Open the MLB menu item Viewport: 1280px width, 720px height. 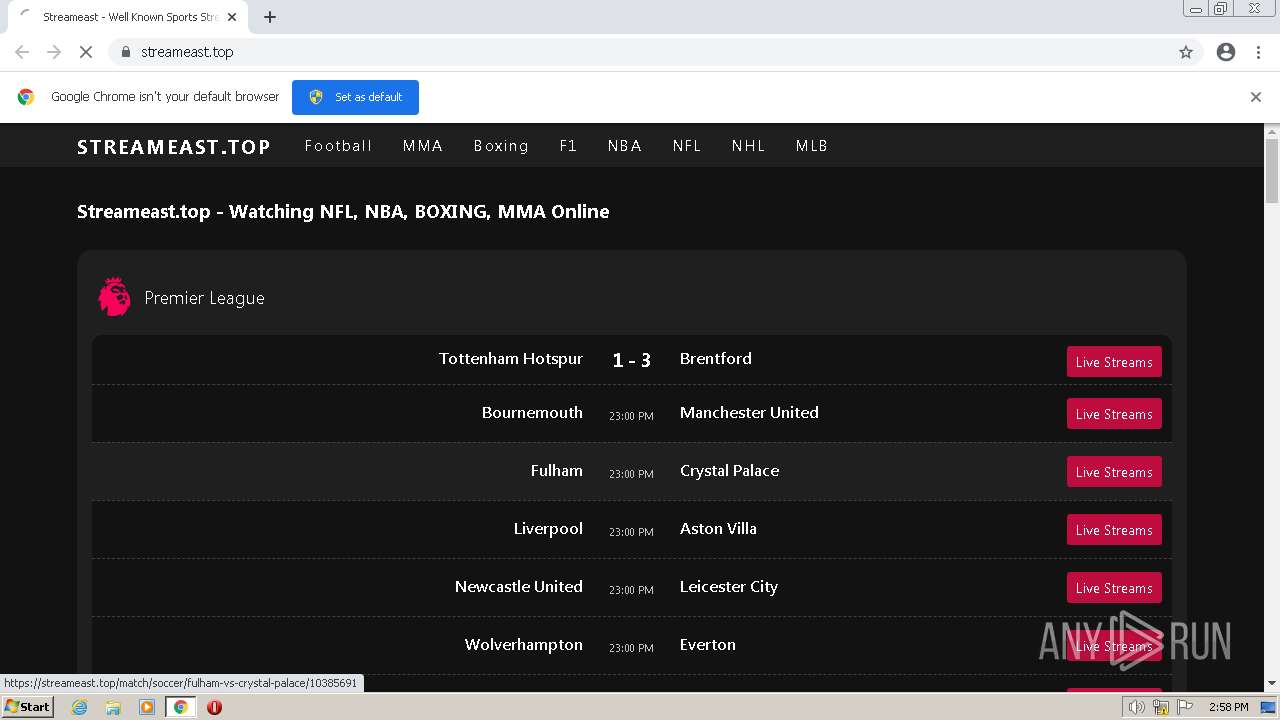coord(812,146)
